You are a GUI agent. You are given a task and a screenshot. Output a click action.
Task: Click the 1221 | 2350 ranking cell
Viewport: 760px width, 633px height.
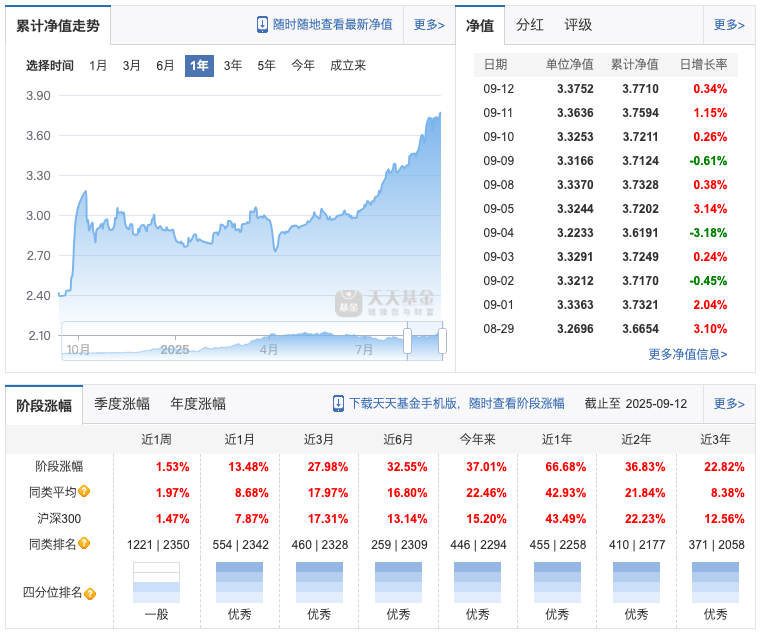pos(158,545)
